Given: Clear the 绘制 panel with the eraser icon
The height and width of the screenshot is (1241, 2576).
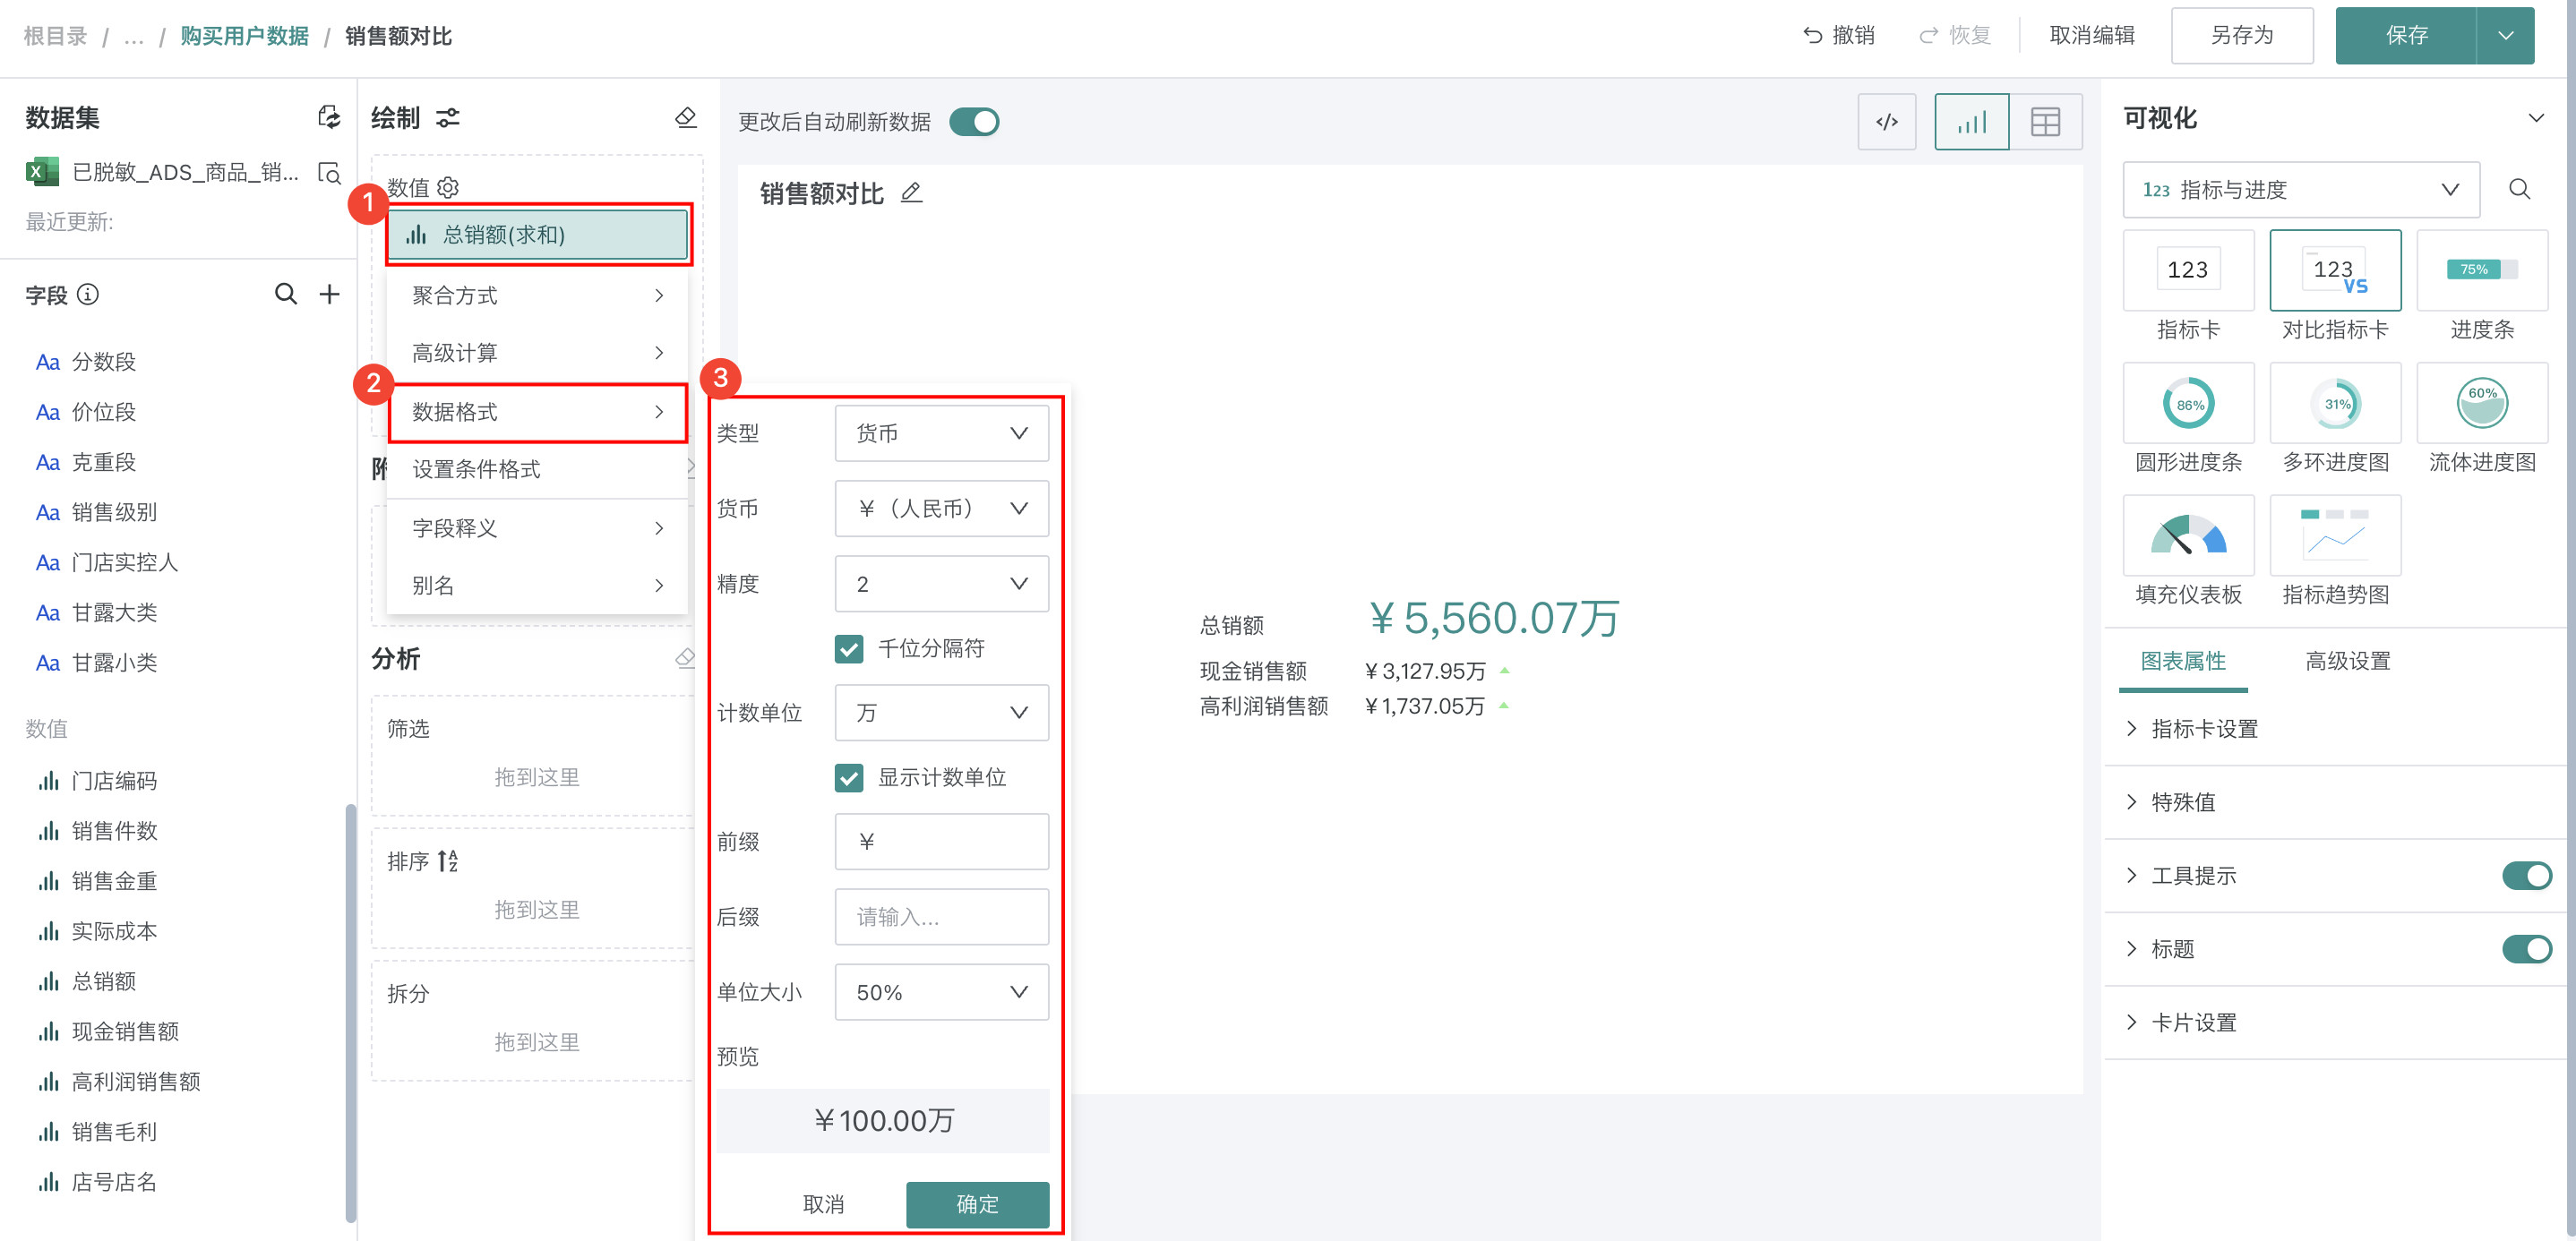Looking at the screenshot, I should coord(686,118).
